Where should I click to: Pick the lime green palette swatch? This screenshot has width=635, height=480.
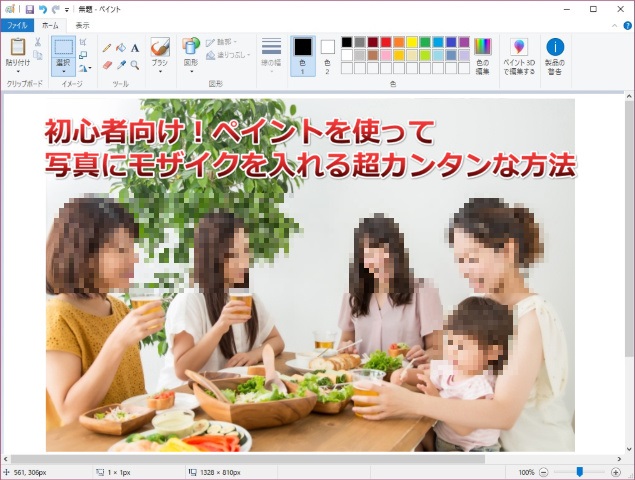pyautogui.click(x=425, y=55)
